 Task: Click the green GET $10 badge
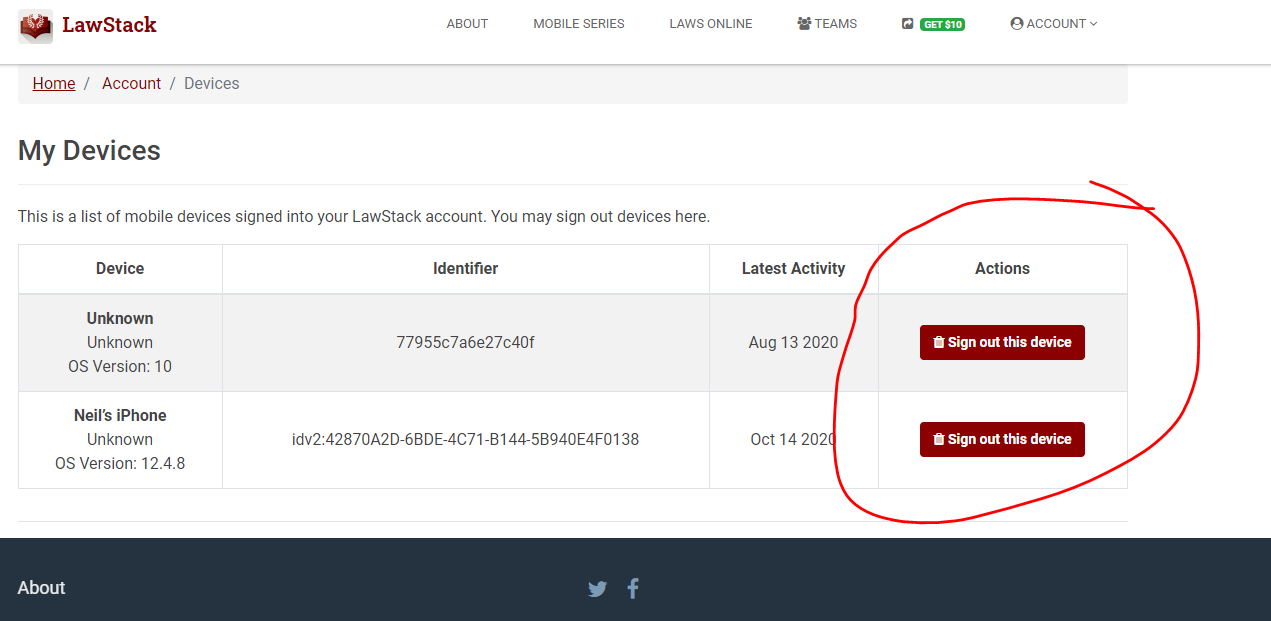(x=943, y=24)
